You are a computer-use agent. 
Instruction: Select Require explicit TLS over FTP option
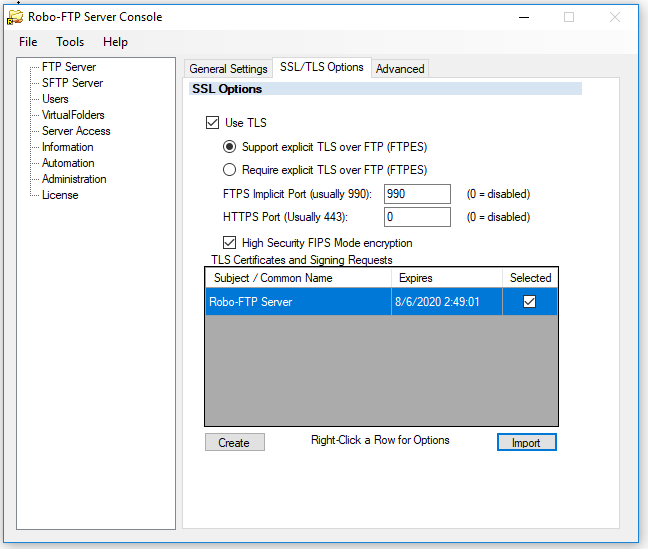[229, 170]
